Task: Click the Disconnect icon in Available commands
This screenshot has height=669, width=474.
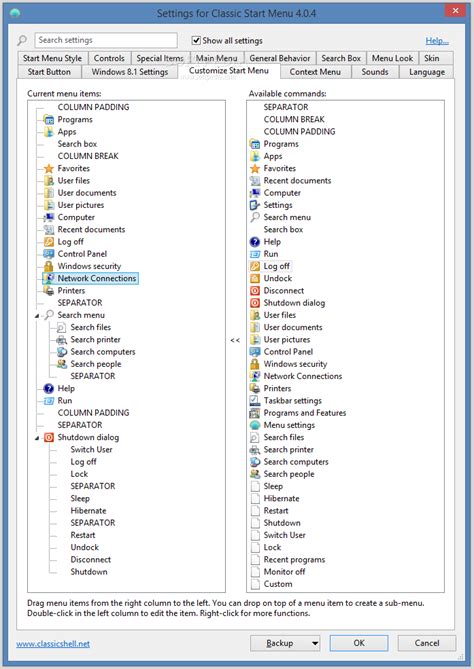Action: click(x=255, y=291)
